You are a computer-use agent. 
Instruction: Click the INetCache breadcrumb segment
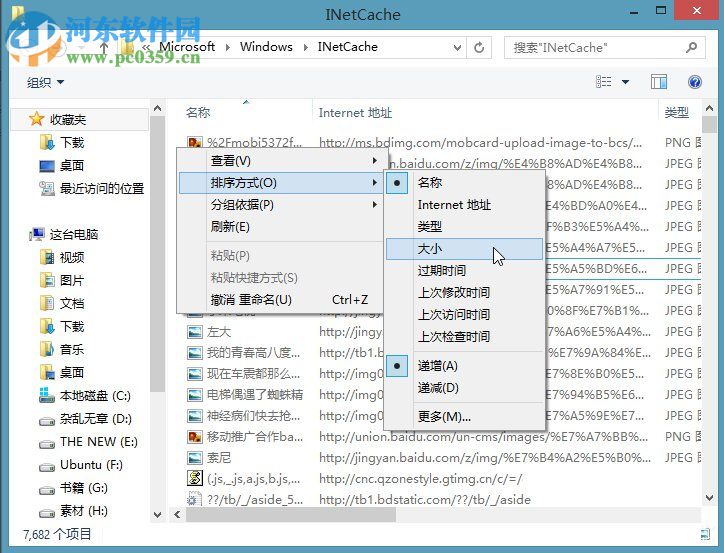(348, 47)
